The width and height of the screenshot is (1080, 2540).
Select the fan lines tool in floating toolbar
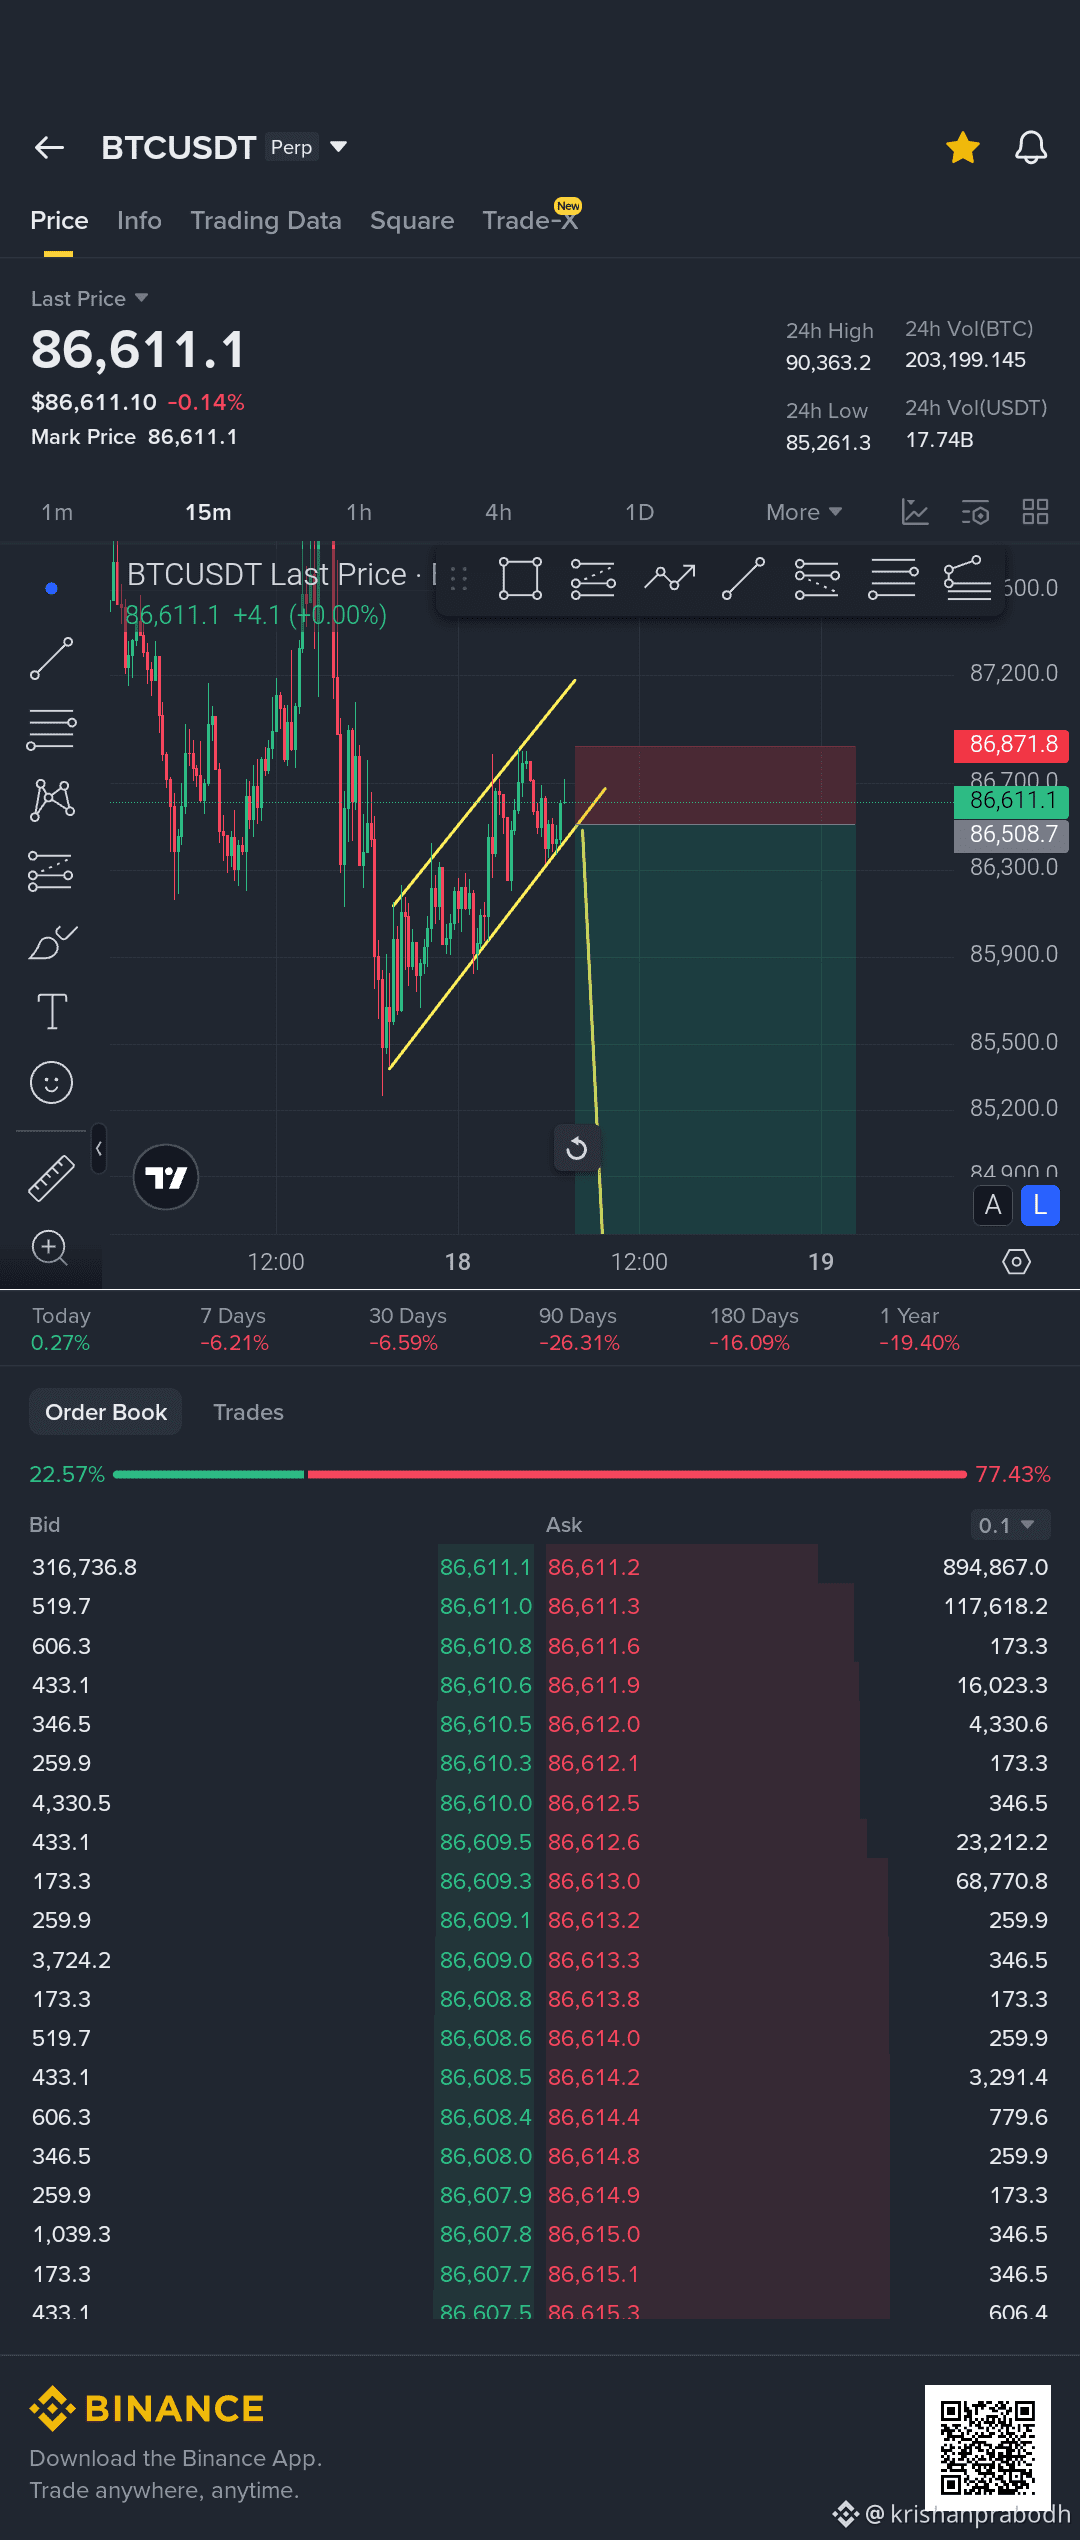pyautogui.click(x=967, y=578)
